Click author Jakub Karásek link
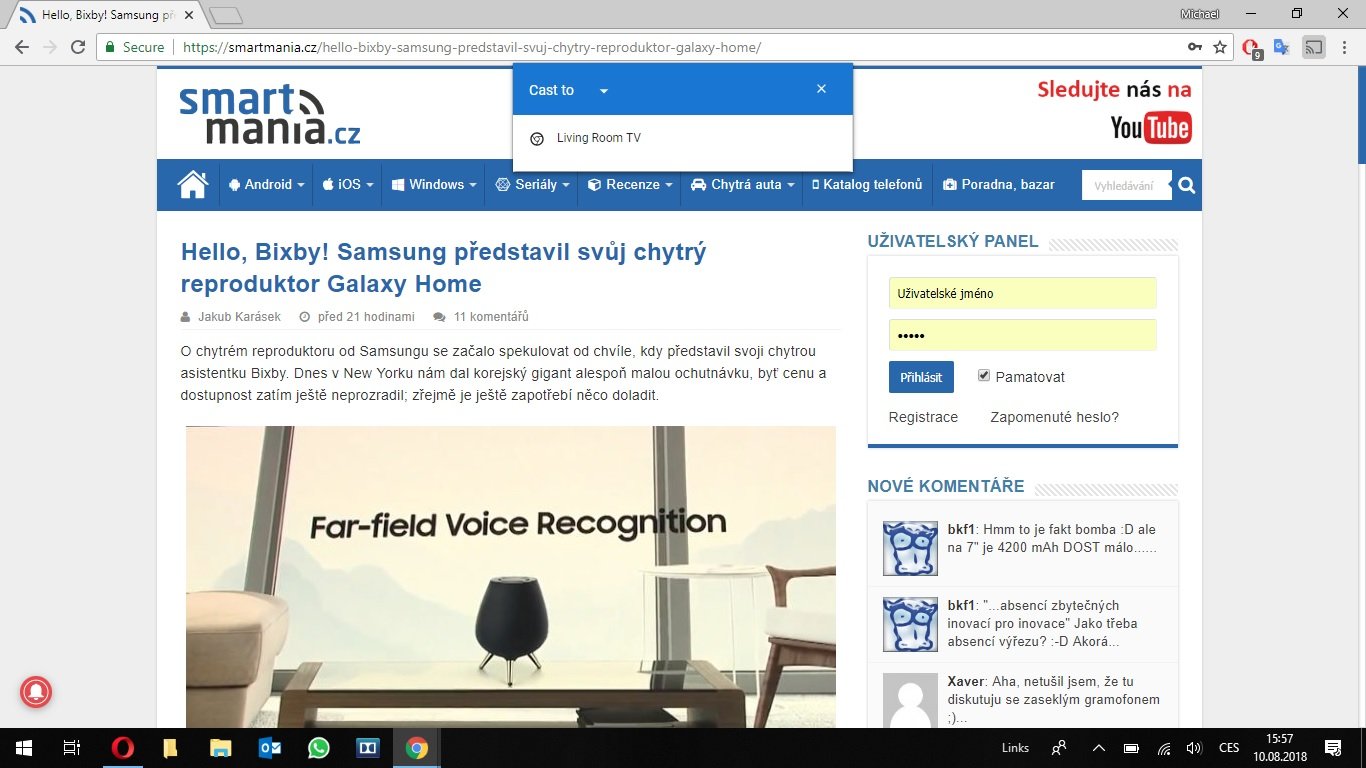Screen dimensions: 1366x768 (239, 317)
